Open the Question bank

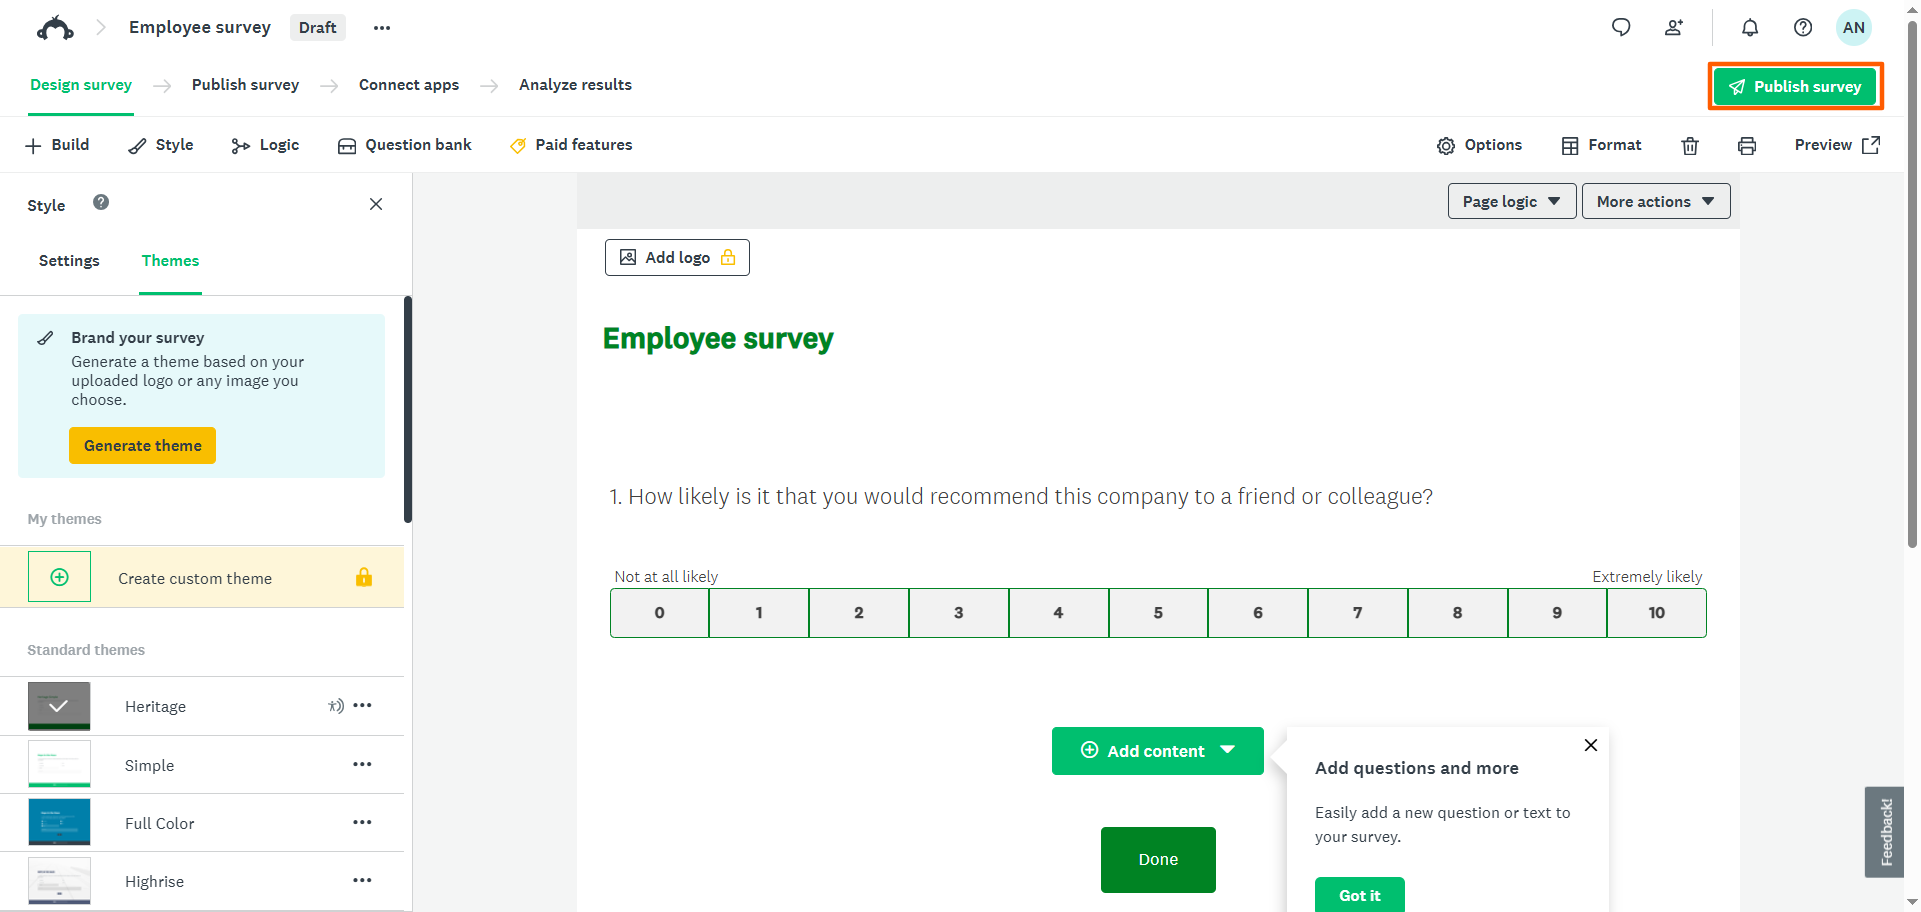(x=404, y=145)
